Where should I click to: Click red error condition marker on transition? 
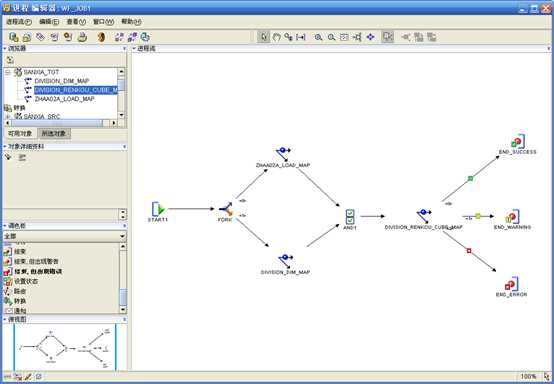coord(469,250)
